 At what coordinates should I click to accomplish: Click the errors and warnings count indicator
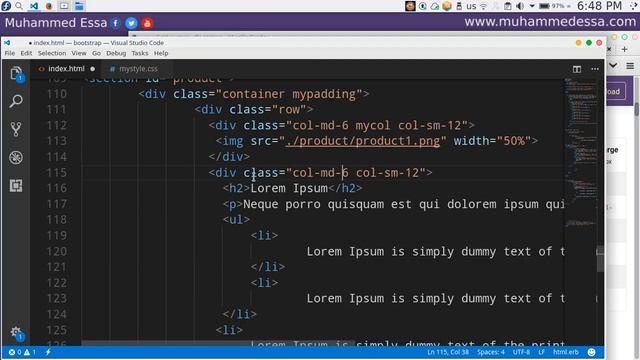coord(22,352)
